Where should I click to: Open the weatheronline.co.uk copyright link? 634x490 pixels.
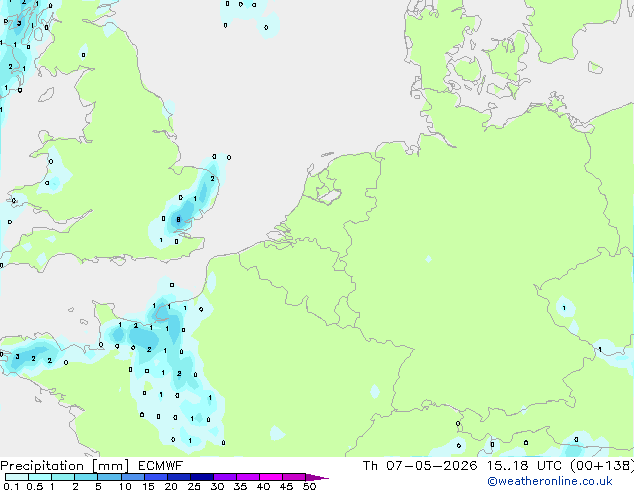[550, 481]
